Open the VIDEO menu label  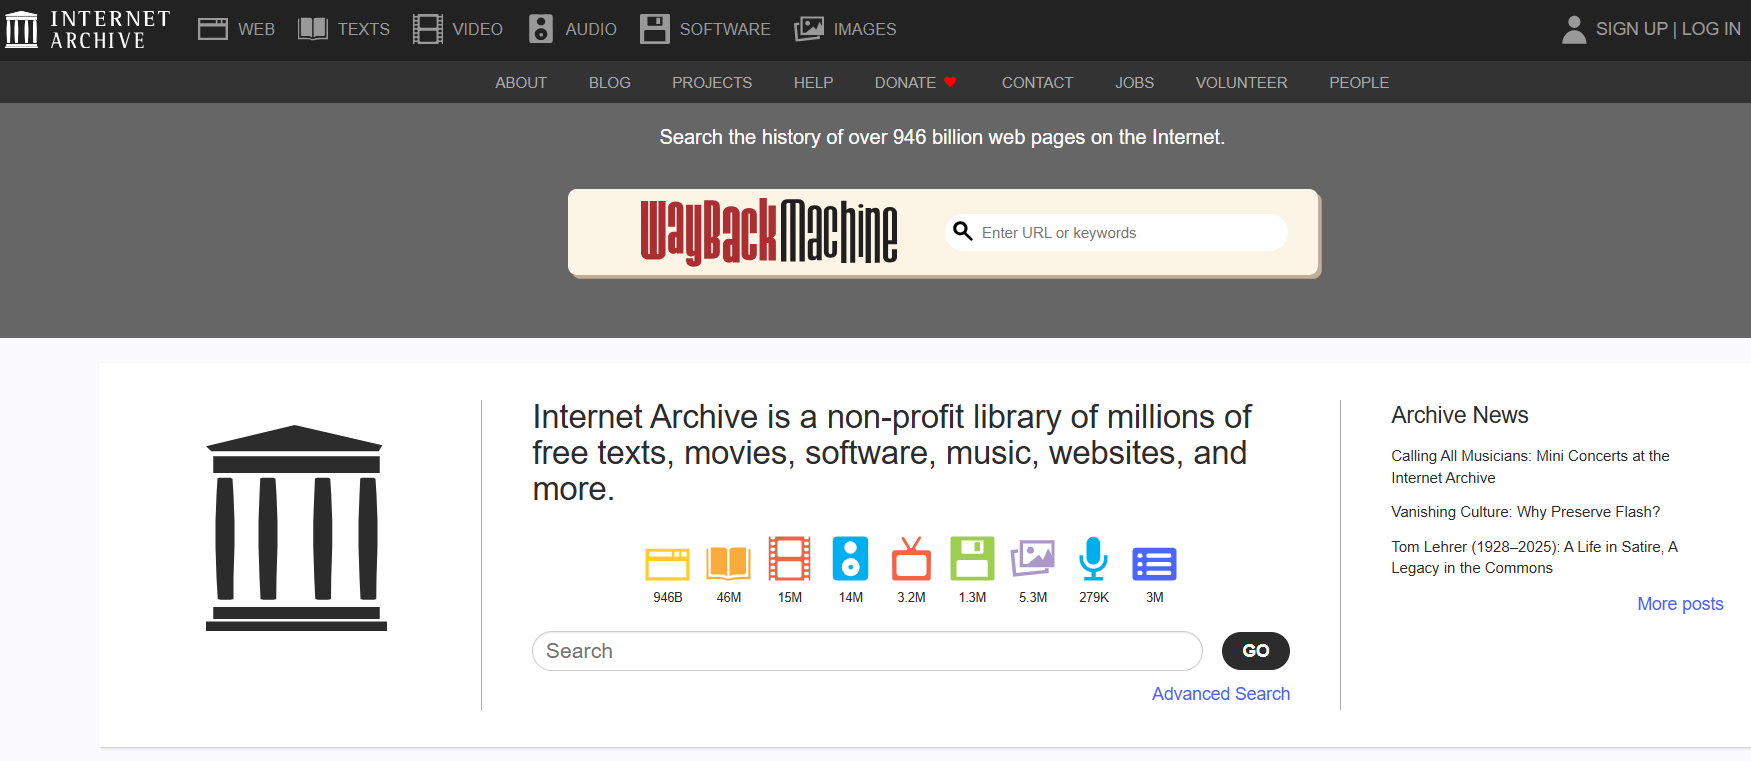click(478, 30)
